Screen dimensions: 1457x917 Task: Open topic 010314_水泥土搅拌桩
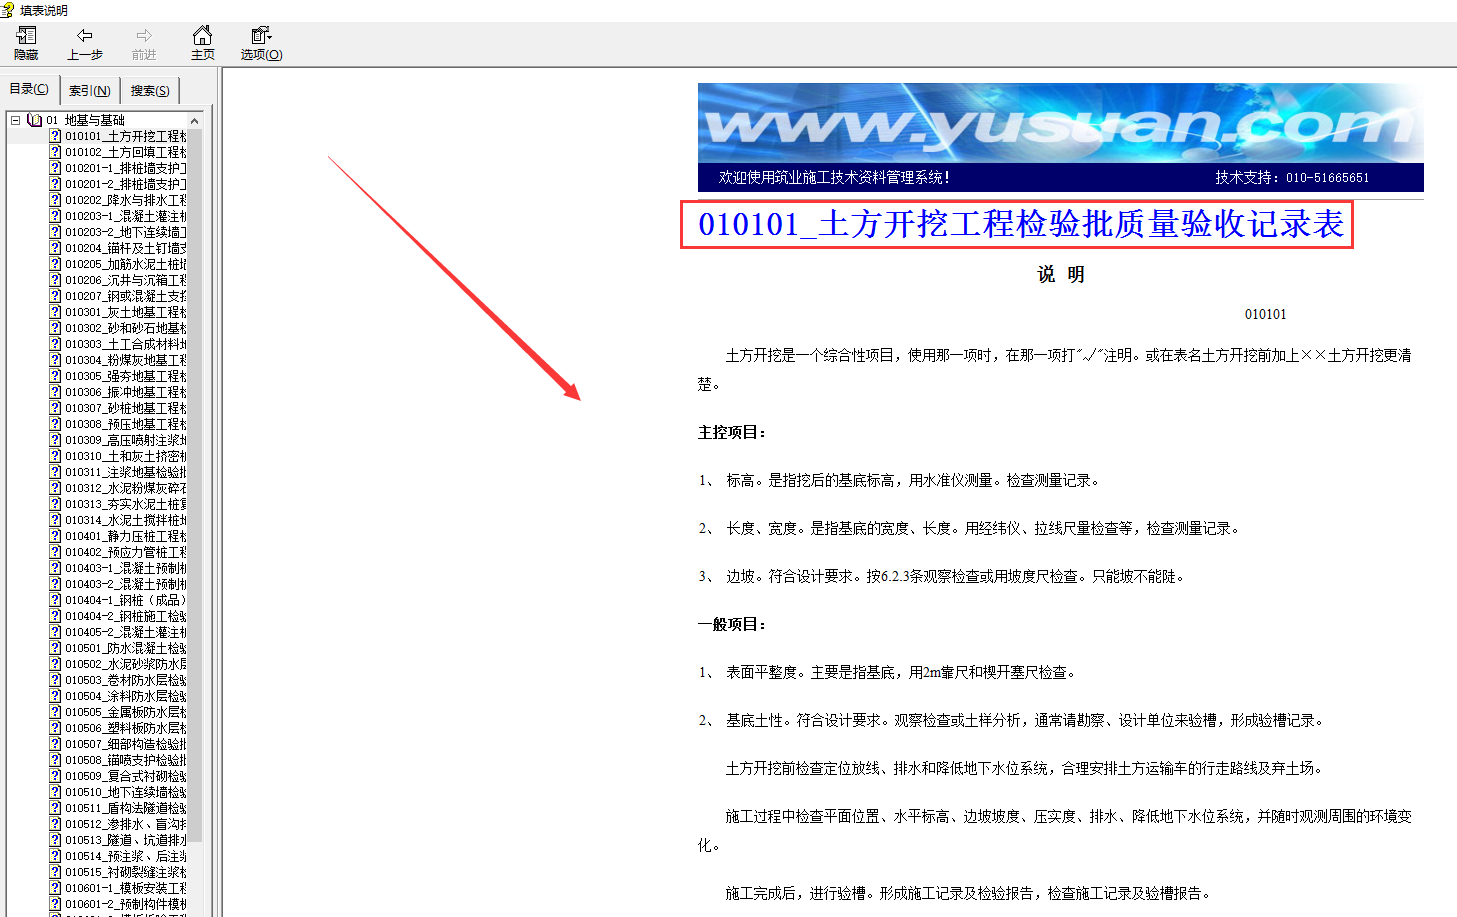pyautogui.click(x=126, y=520)
